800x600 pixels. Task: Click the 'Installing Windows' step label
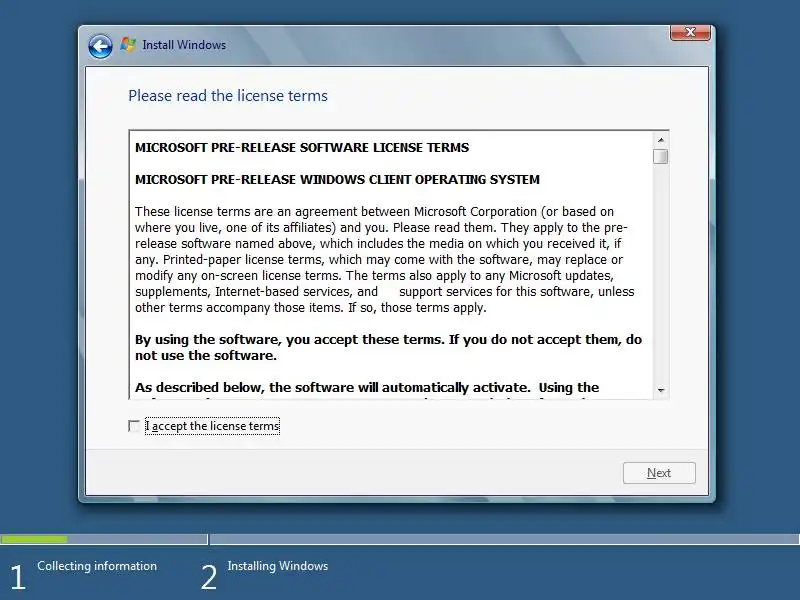278,566
